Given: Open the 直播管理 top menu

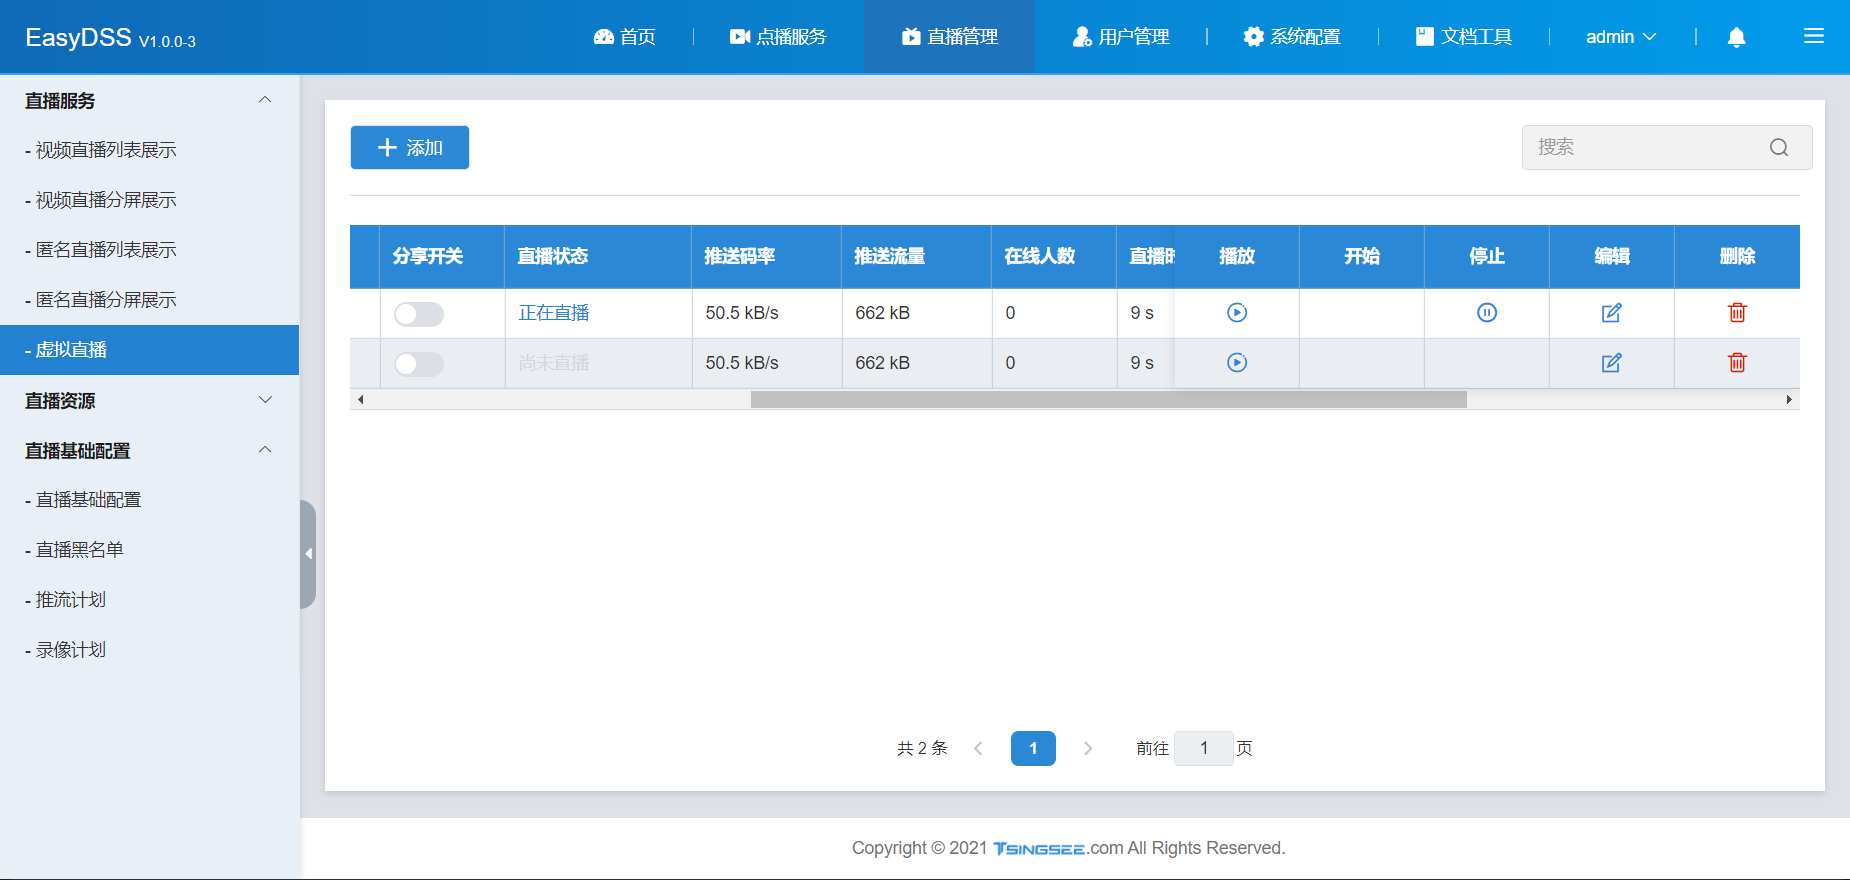Looking at the screenshot, I should pos(949,37).
